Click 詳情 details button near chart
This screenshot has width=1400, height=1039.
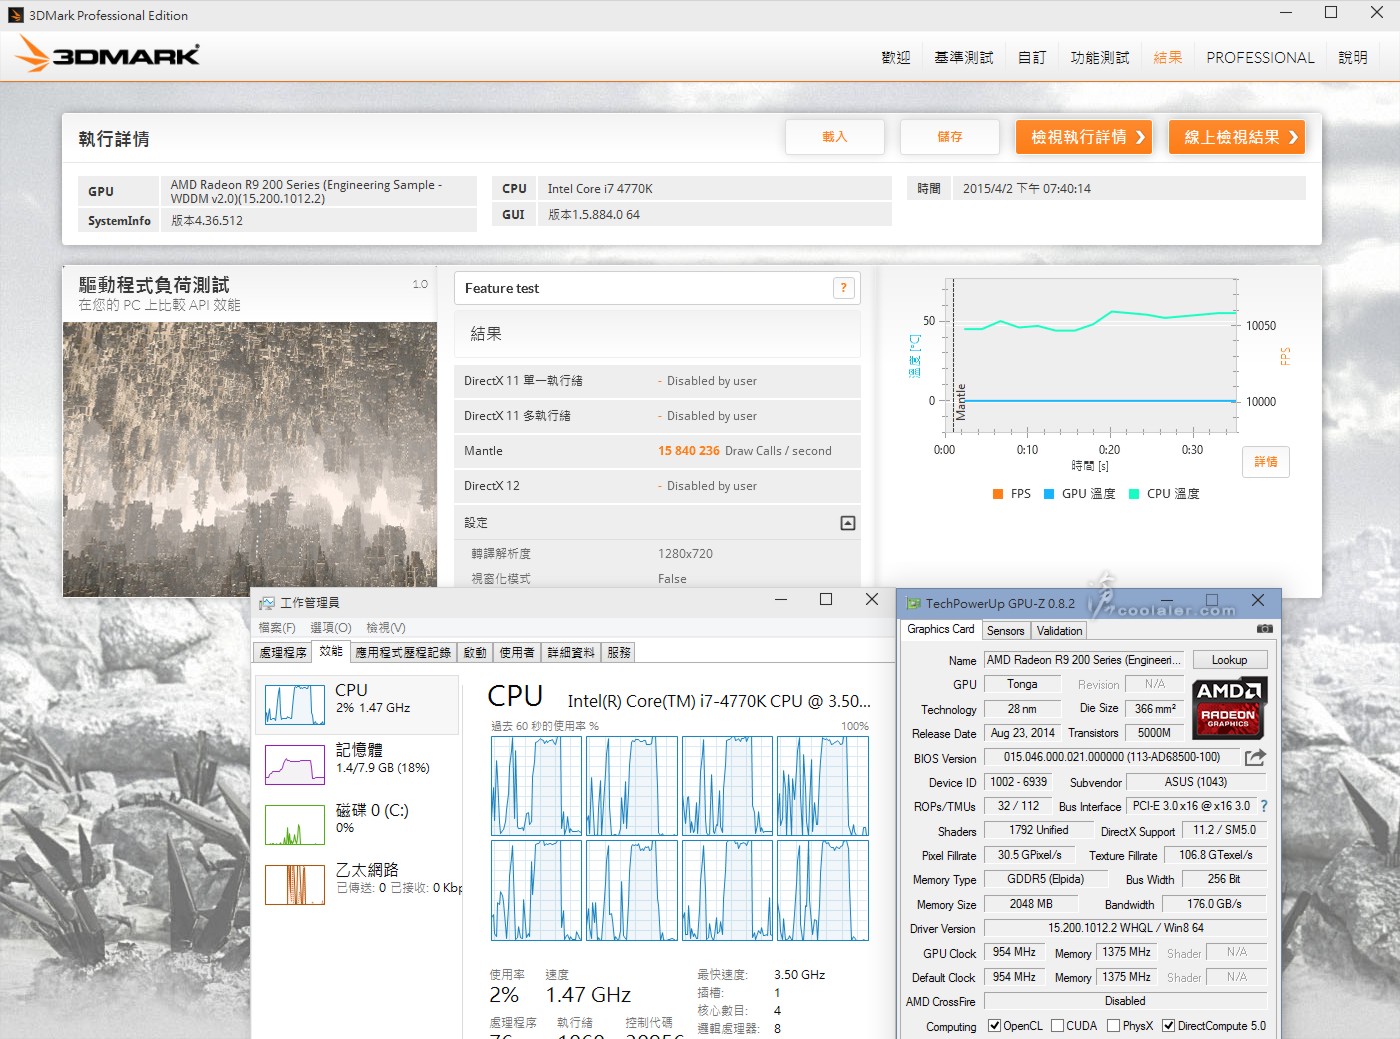(x=1266, y=462)
